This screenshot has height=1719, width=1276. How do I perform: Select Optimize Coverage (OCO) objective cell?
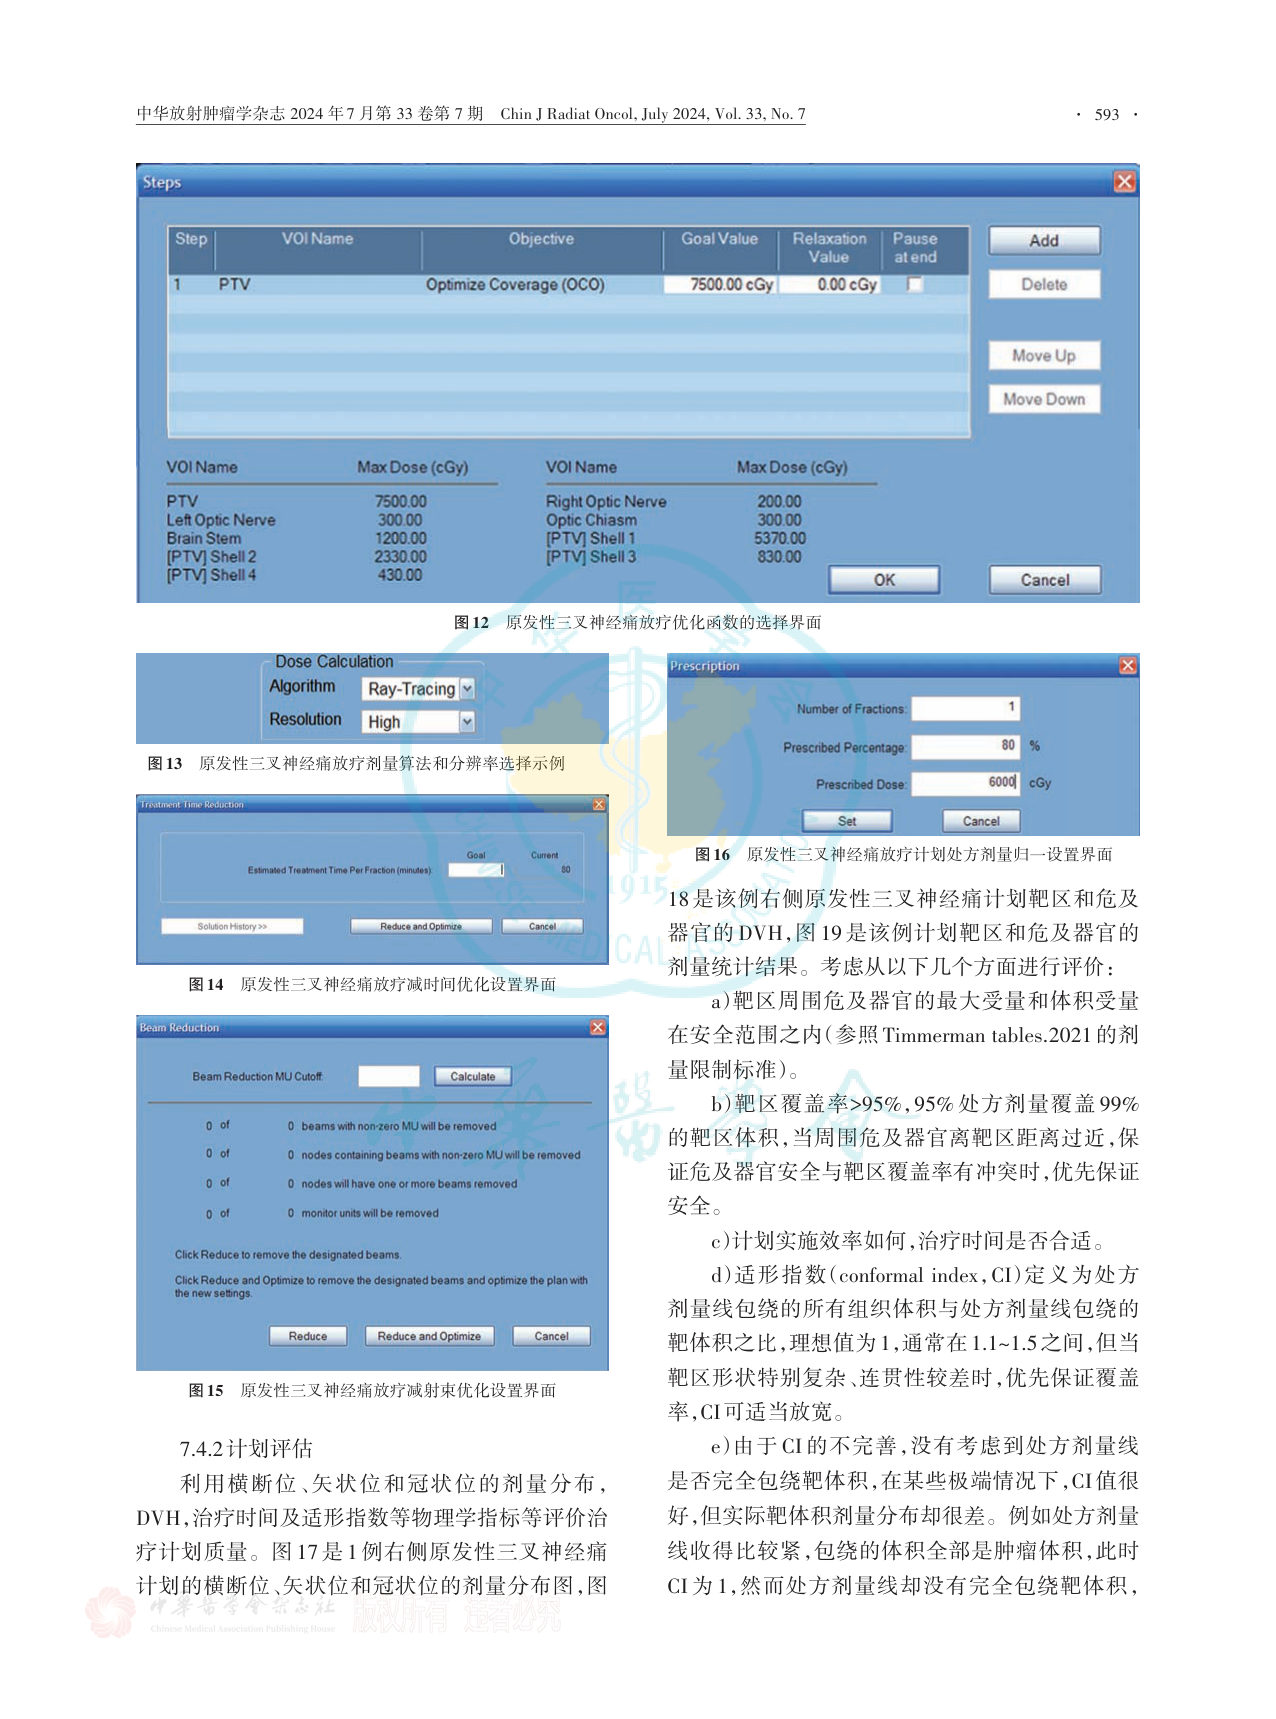[x=515, y=285]
